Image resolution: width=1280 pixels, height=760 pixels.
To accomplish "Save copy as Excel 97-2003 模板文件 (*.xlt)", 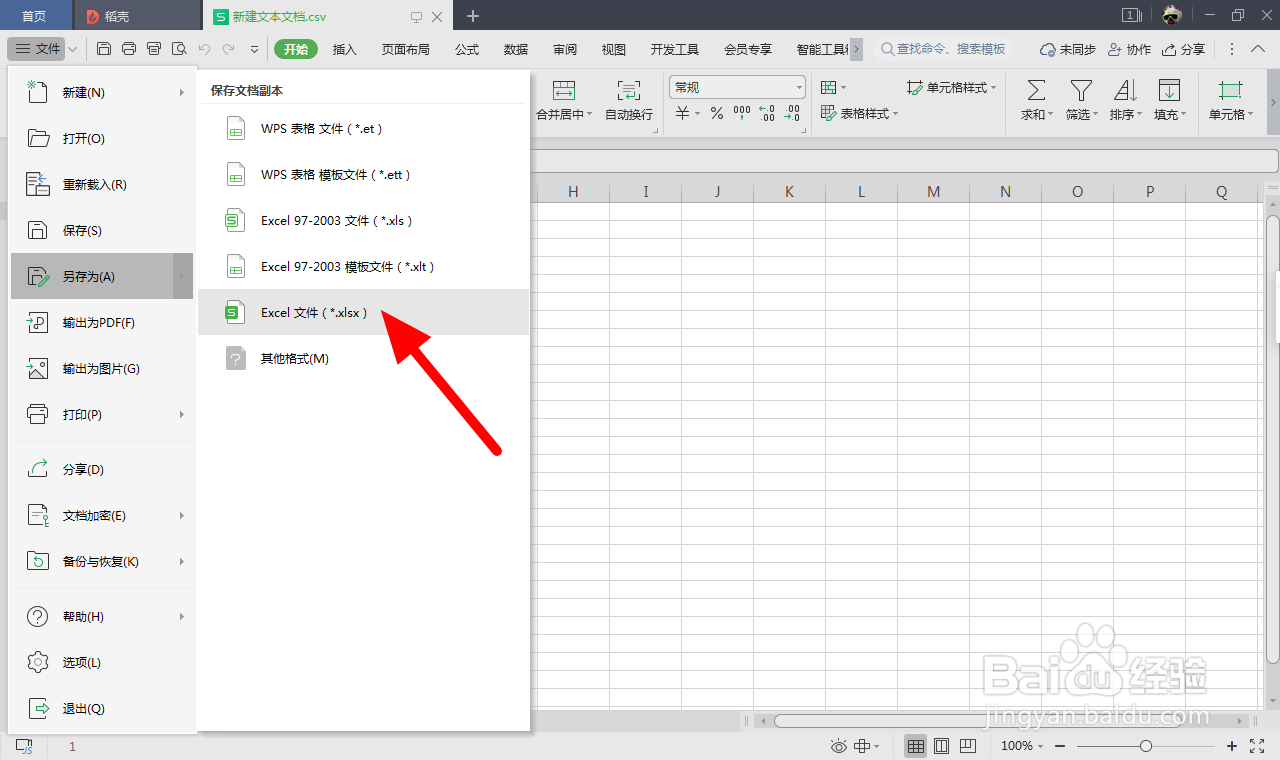I will click(364, 267).
